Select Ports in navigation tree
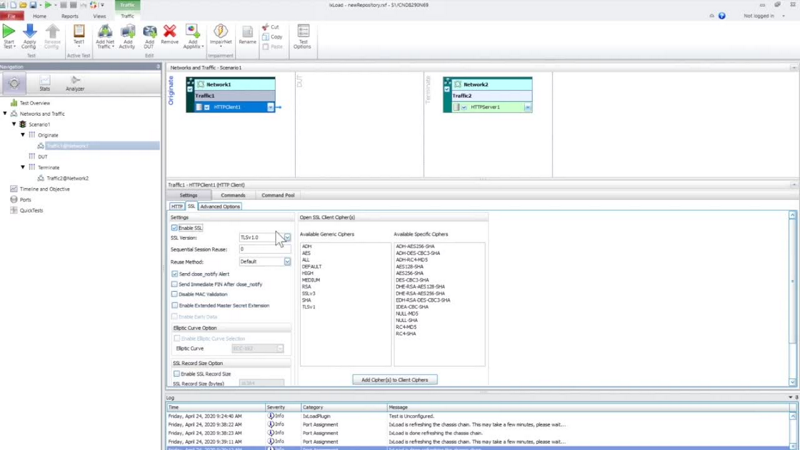The image size is (800, 450). coord(26,199)
